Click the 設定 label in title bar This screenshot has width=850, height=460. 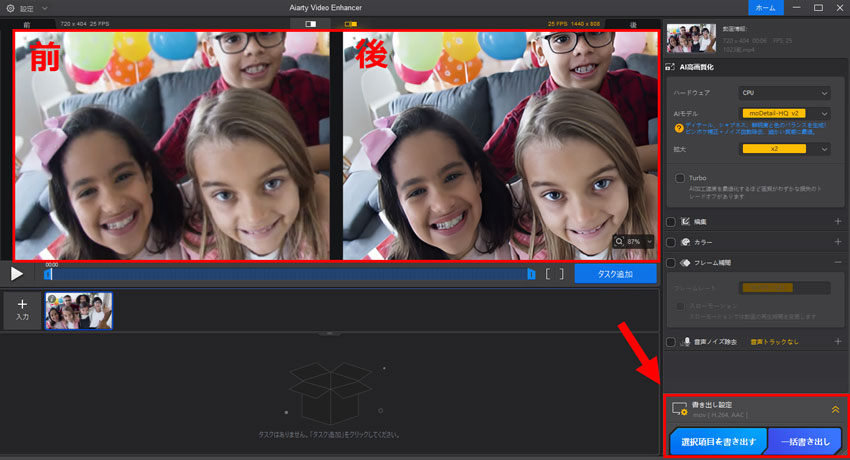tap(27, 9)
